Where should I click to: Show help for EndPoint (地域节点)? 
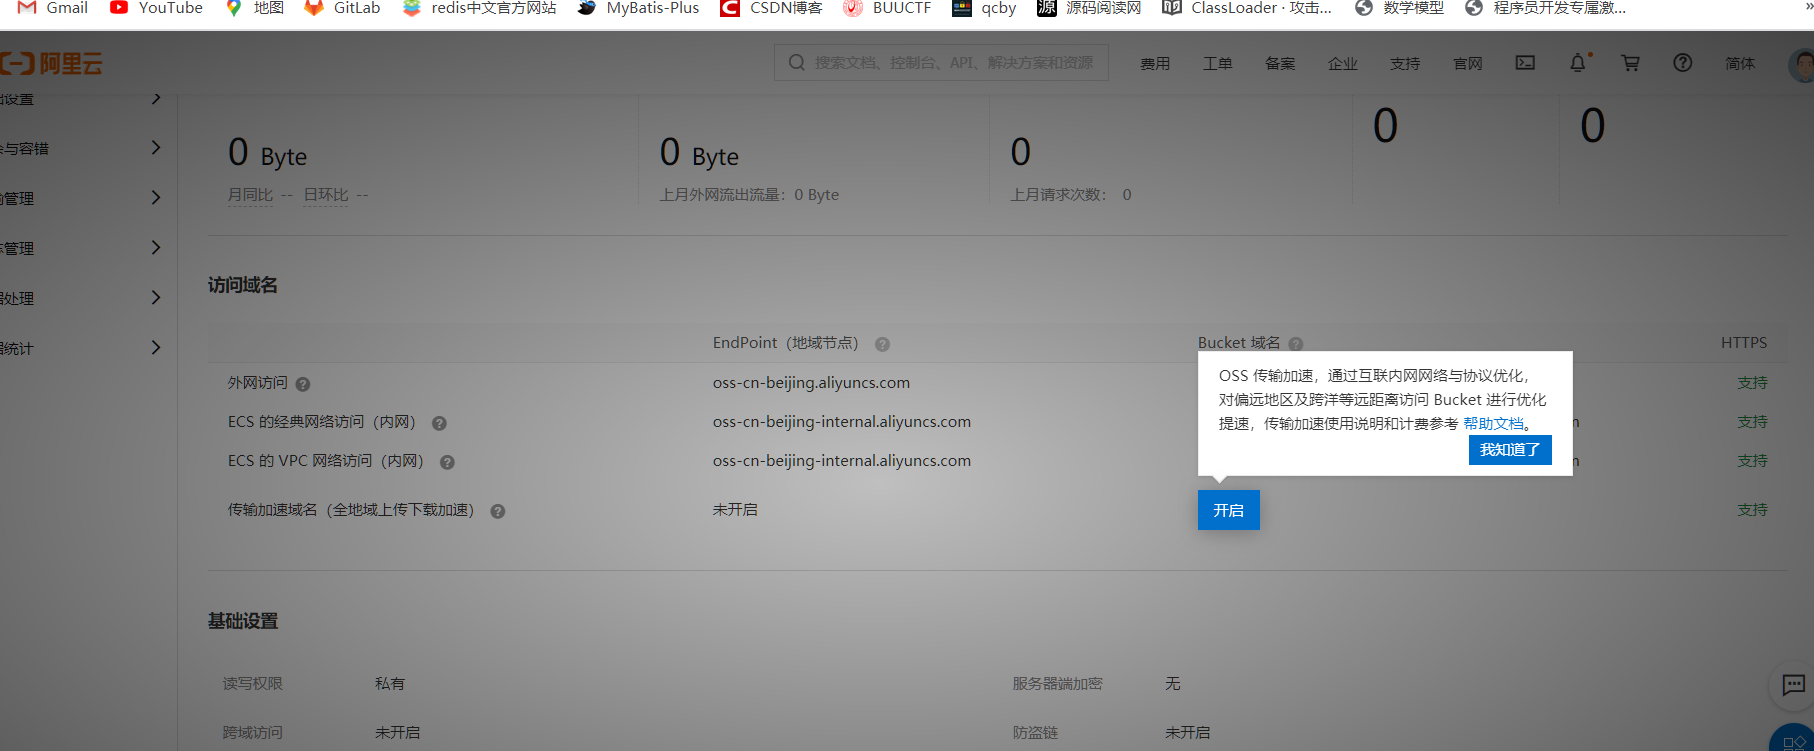click(882, 344)
